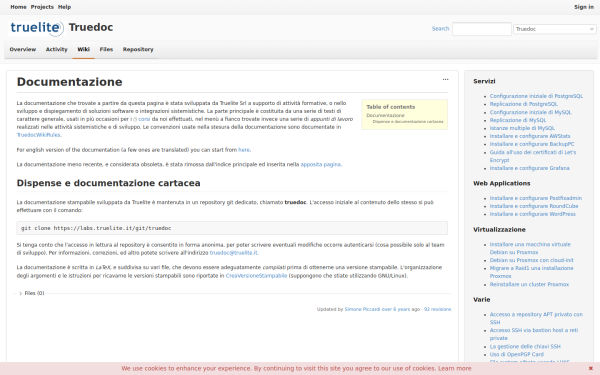The width and height of the screenshot is (600, 375).
Task: Open Installare e configurare BackupPC
Action: pyautogui.click(x=532, y=144)
